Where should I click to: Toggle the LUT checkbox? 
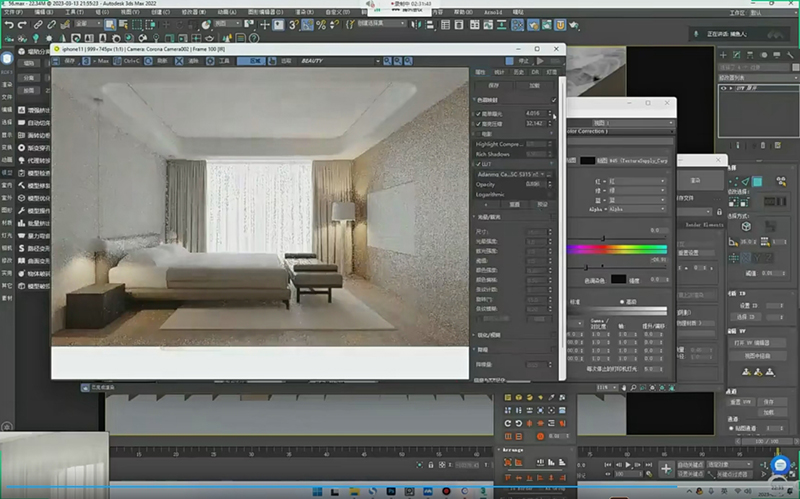pyautogui.click(x=478, y=164)
